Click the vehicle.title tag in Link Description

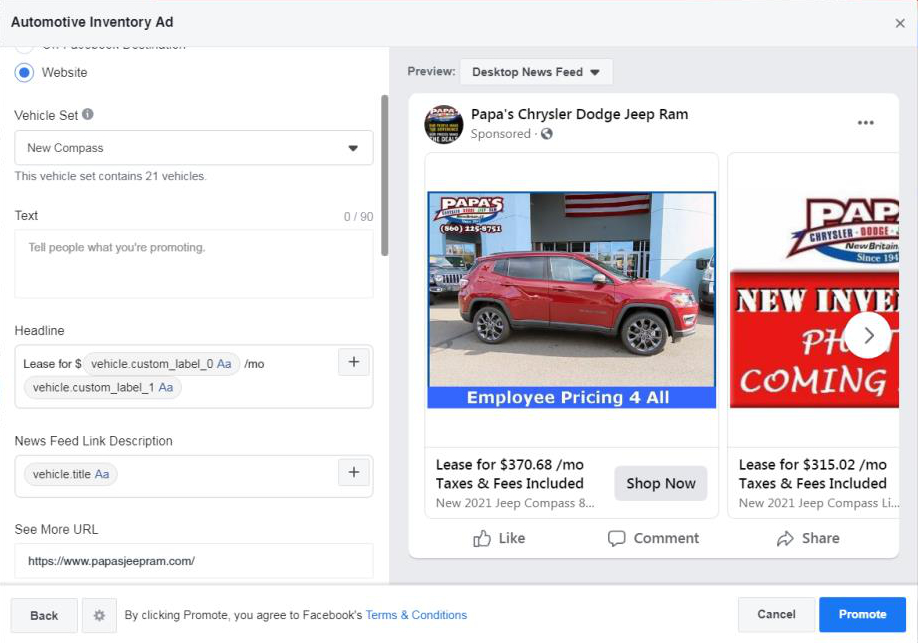71,474
